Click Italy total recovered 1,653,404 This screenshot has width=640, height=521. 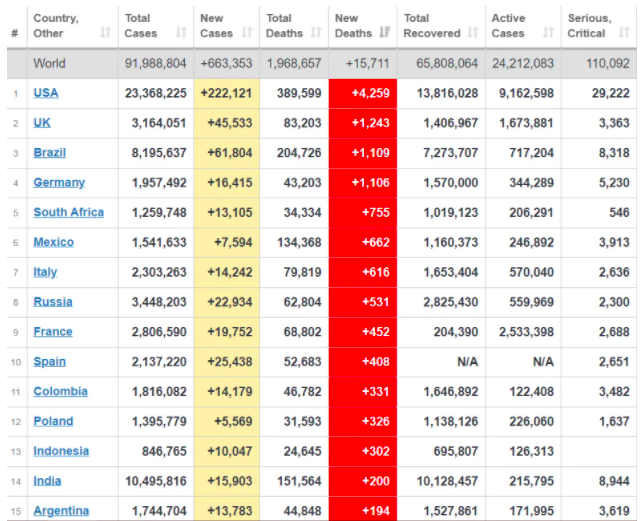451,272
